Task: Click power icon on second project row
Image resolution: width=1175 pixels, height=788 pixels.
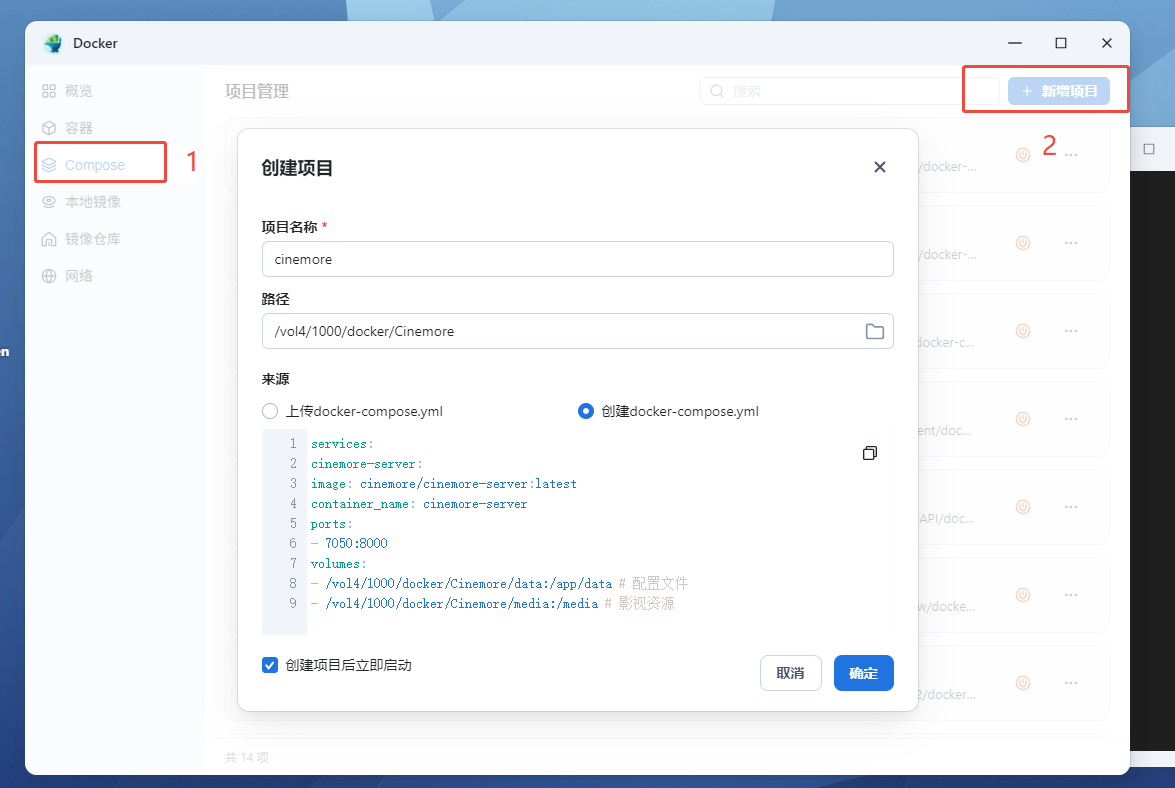Action: 1023,243
